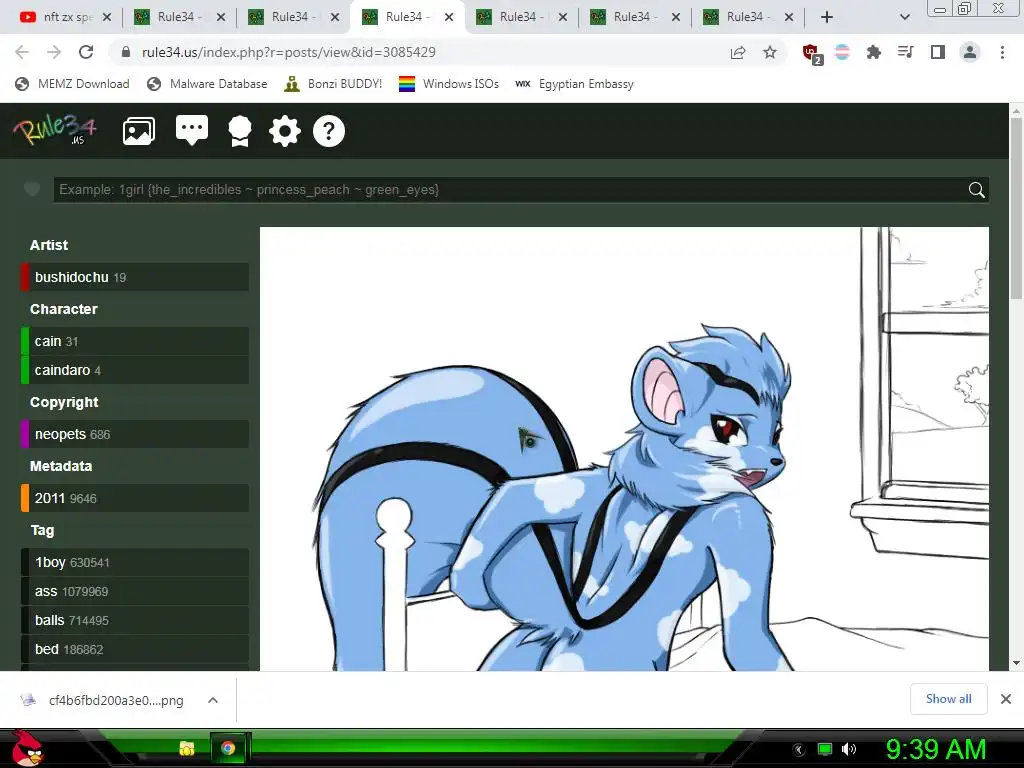Open the Malware Database bookmark
Screen dimensions: 1024x768
tap(208, 84)
